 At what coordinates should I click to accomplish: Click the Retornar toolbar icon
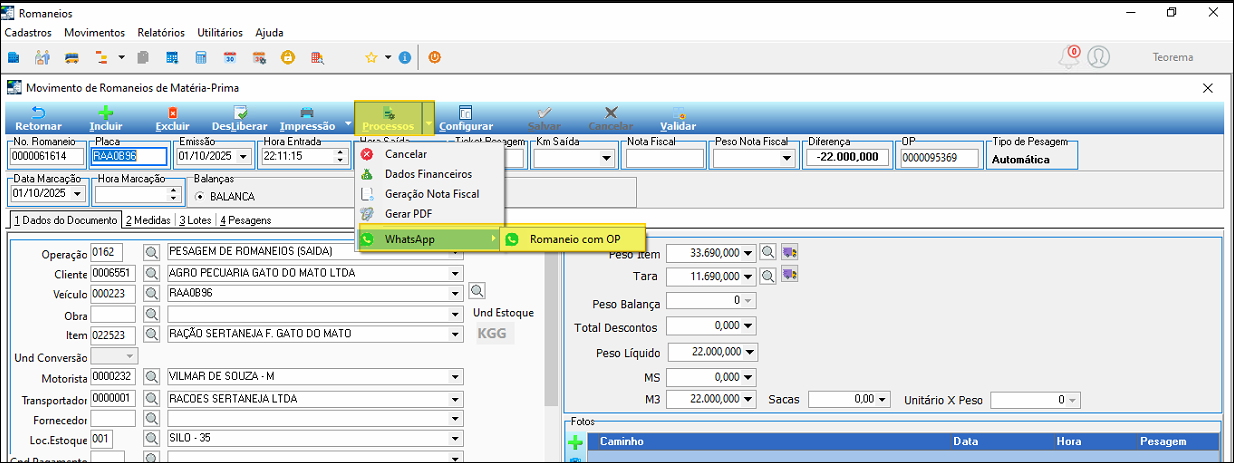coord(38,113)
